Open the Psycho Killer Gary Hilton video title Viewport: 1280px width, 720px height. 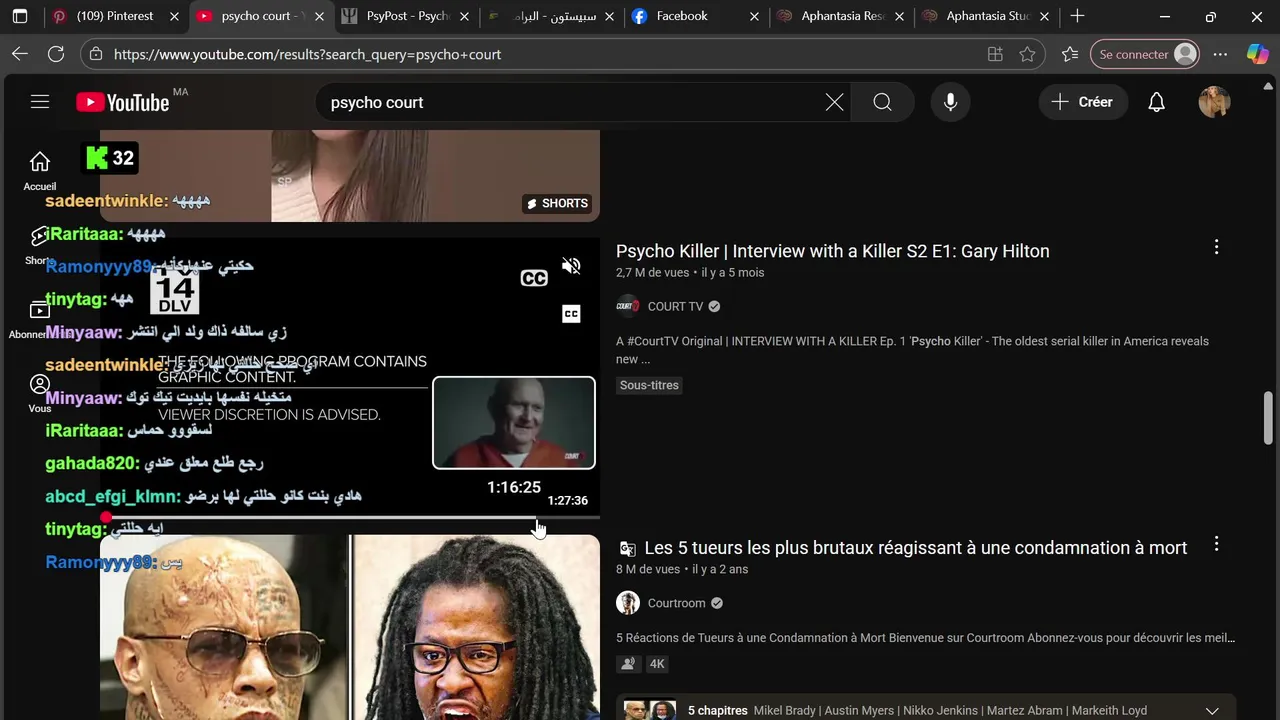[832, 251]
